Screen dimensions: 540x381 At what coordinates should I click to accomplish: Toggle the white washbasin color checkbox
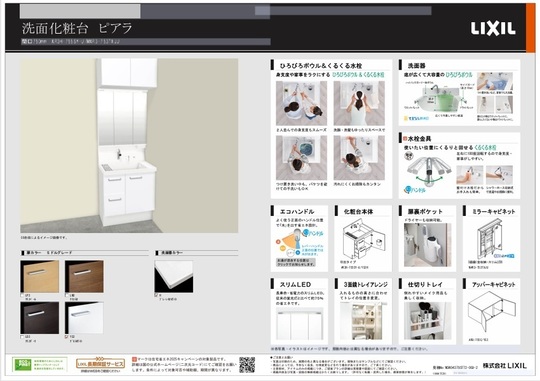pyautogui.click(x=157, y=296)
